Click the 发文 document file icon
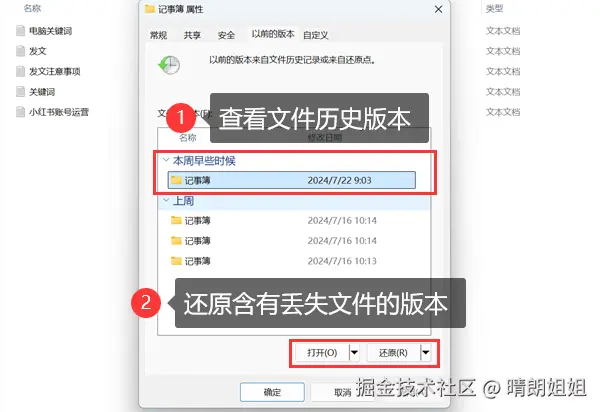Viewport: 600px width, 412px height. [x=21, y=51]
